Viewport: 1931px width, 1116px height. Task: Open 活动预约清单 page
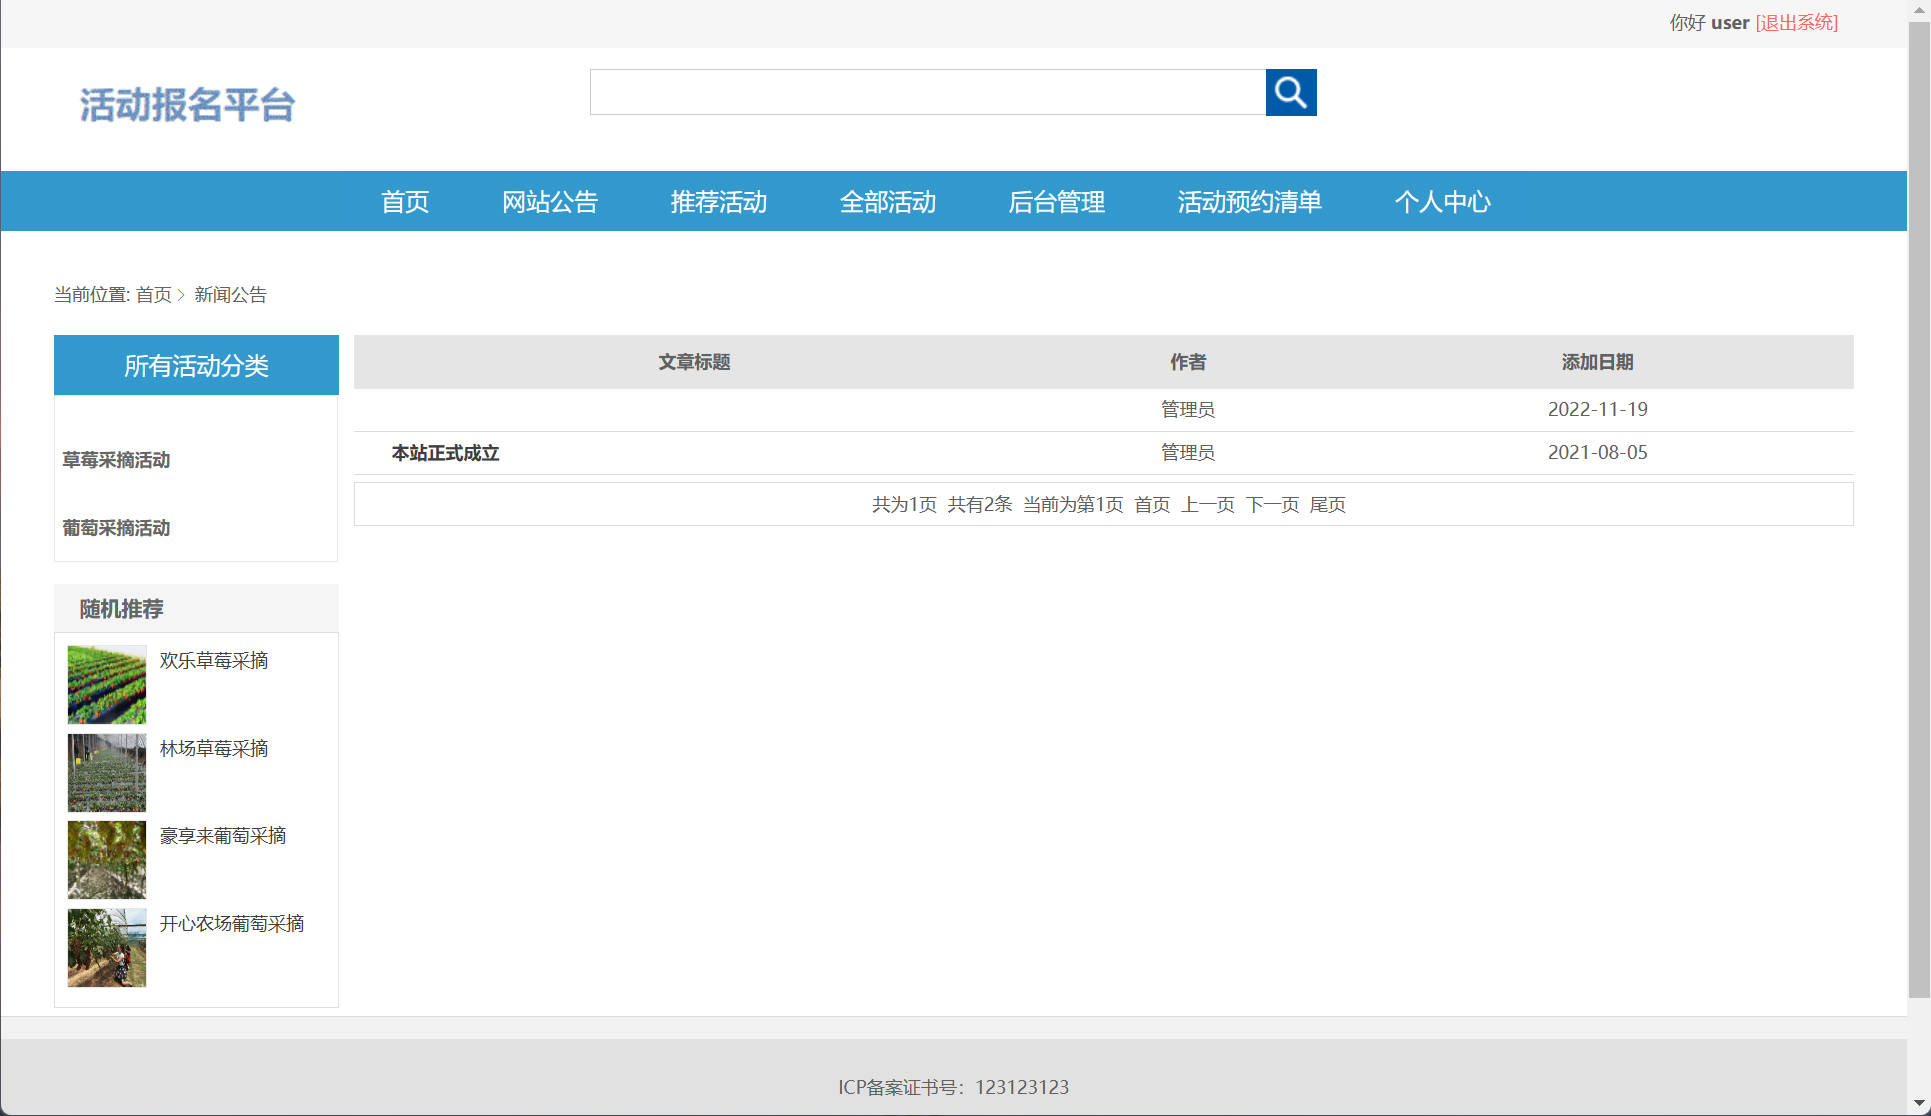(1249, 201)
